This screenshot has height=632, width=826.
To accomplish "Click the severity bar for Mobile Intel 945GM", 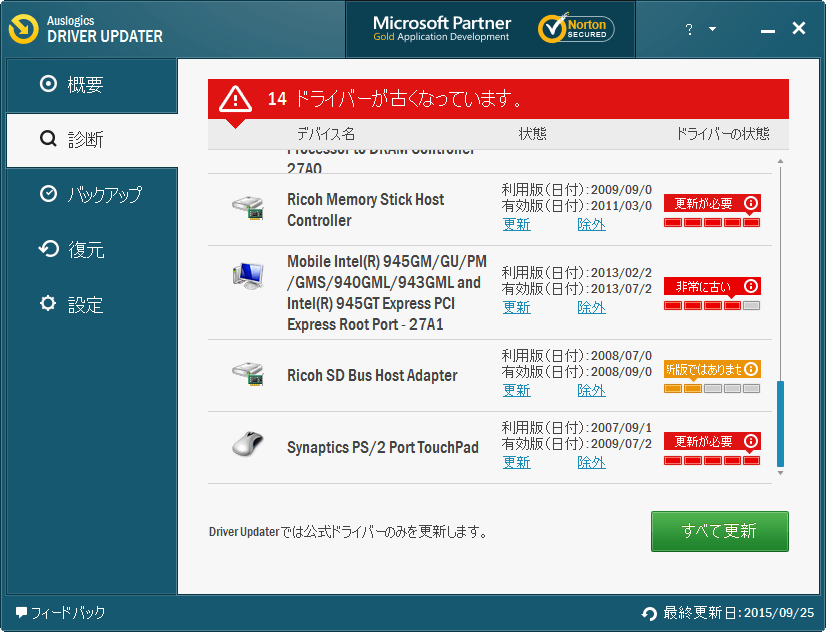I will (x=712, y=305).
